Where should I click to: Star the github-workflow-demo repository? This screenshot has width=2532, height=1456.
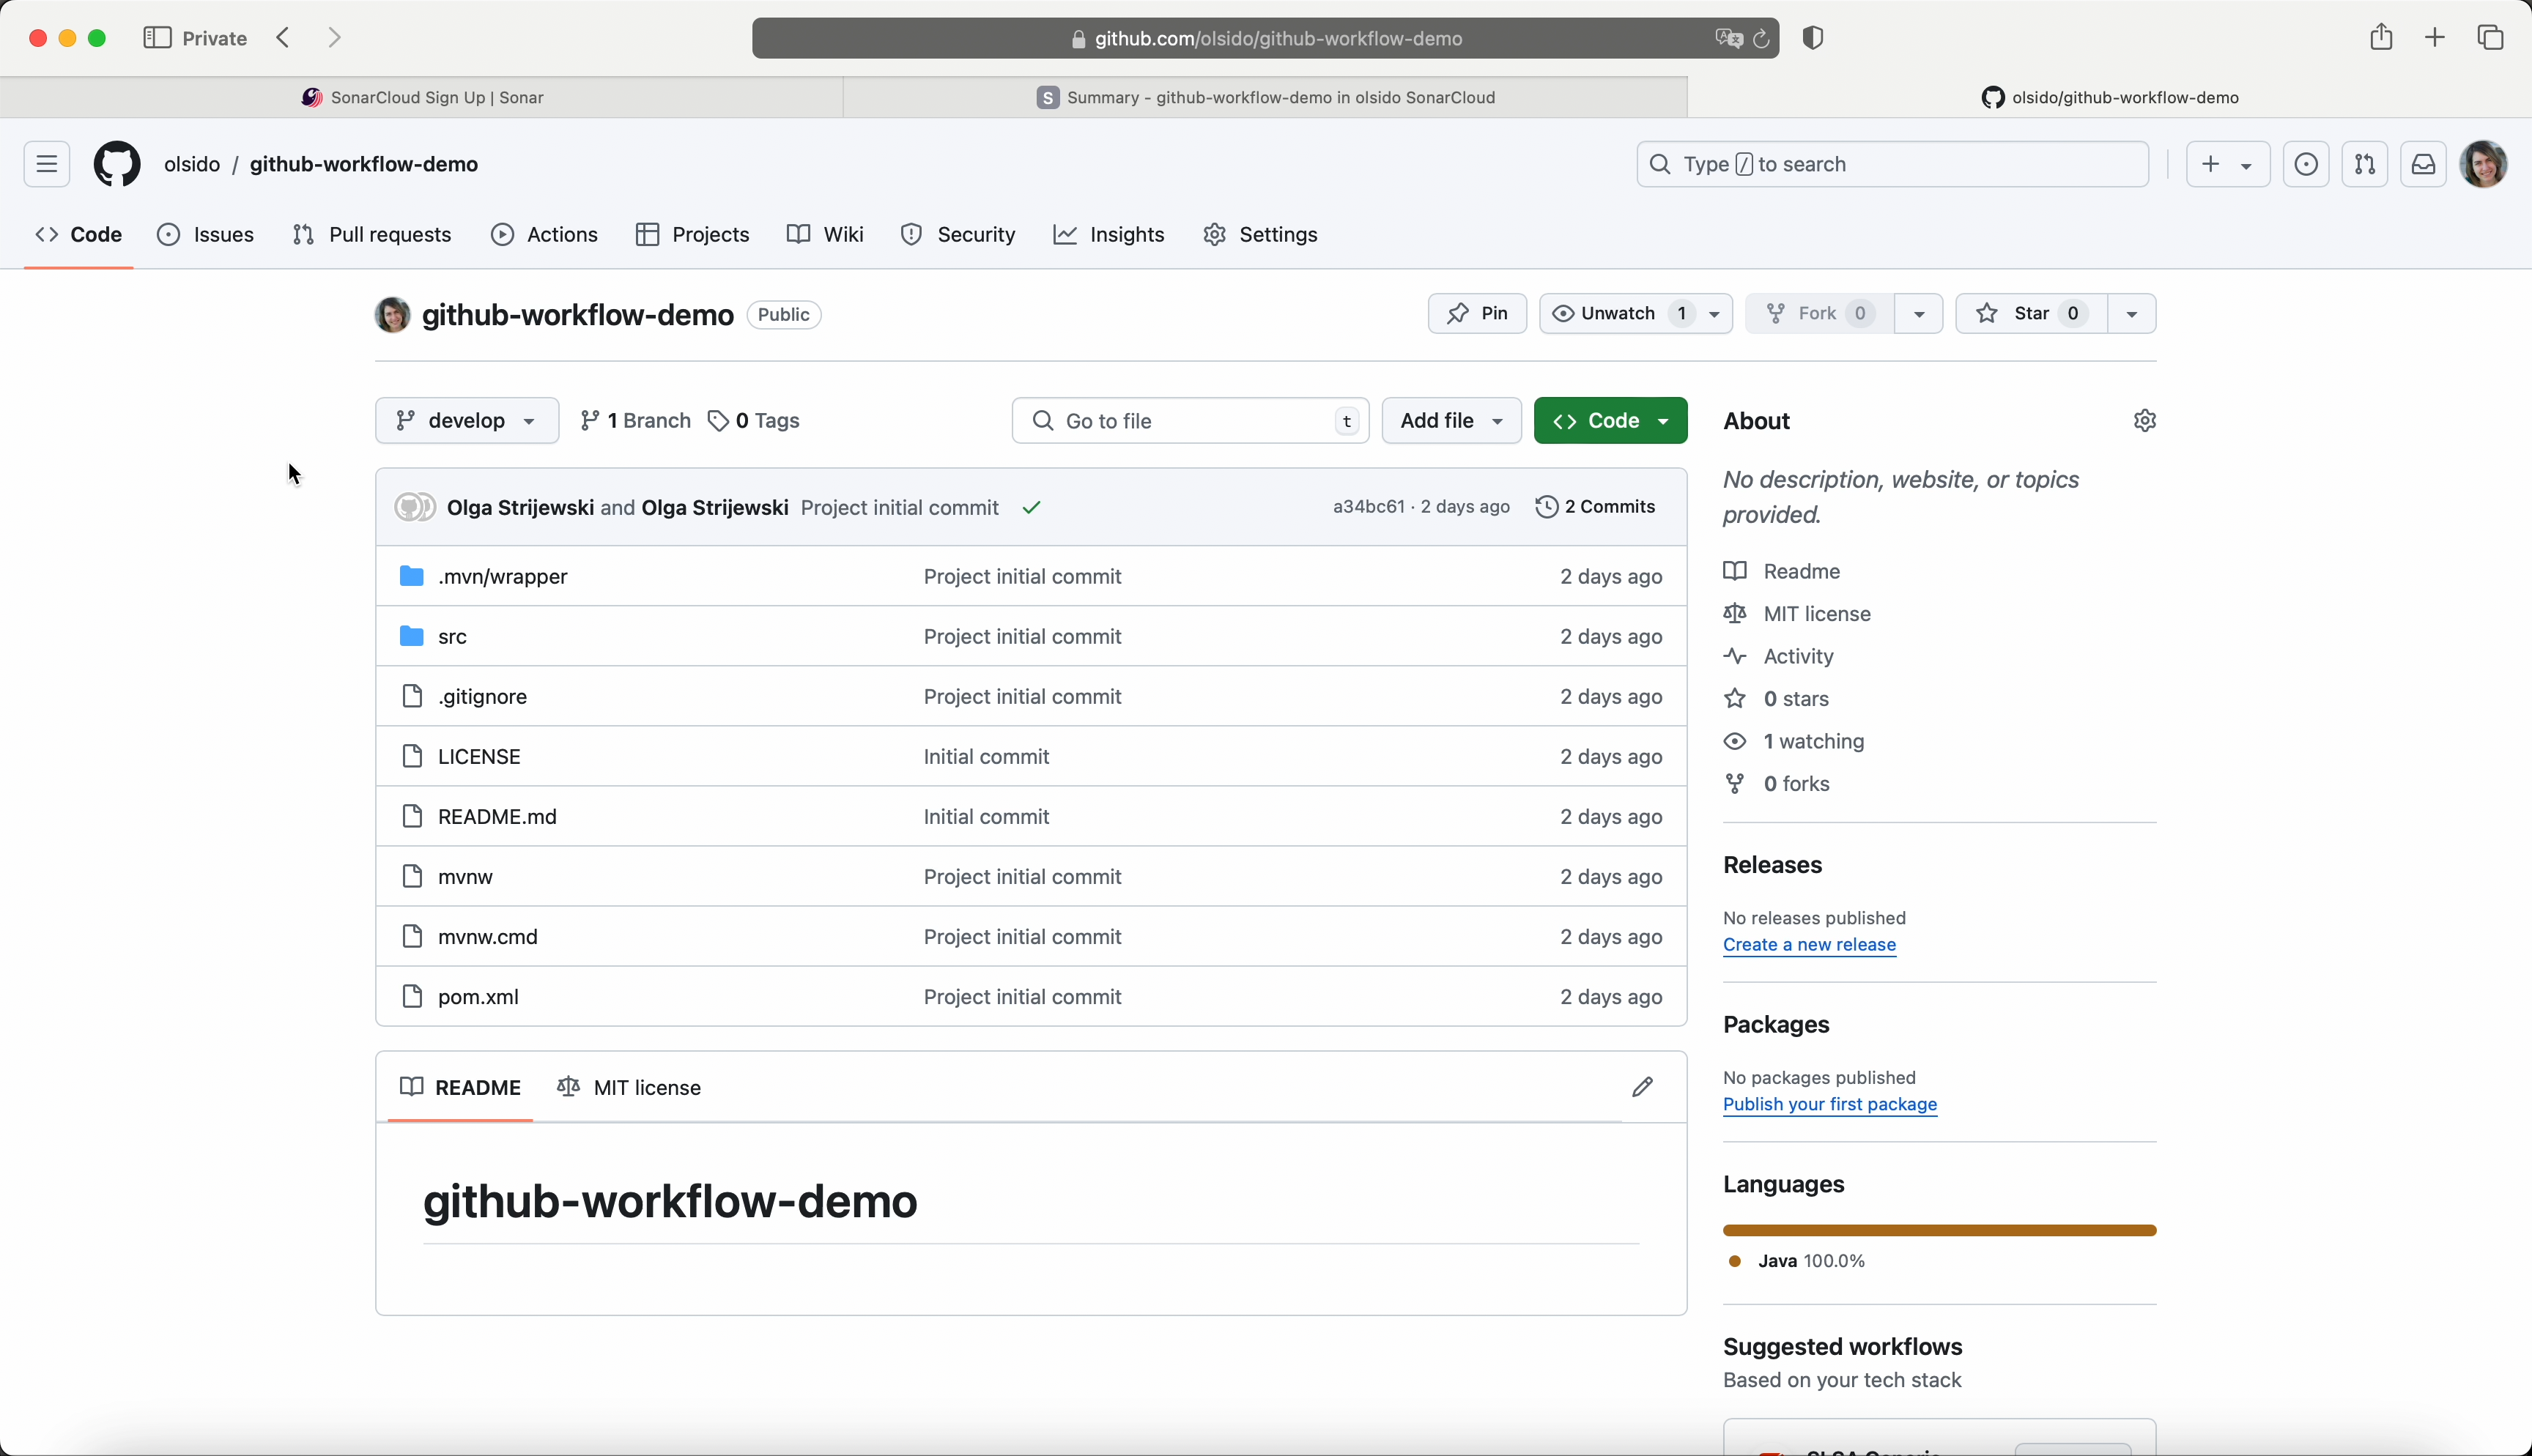[x=2030, y=314]
